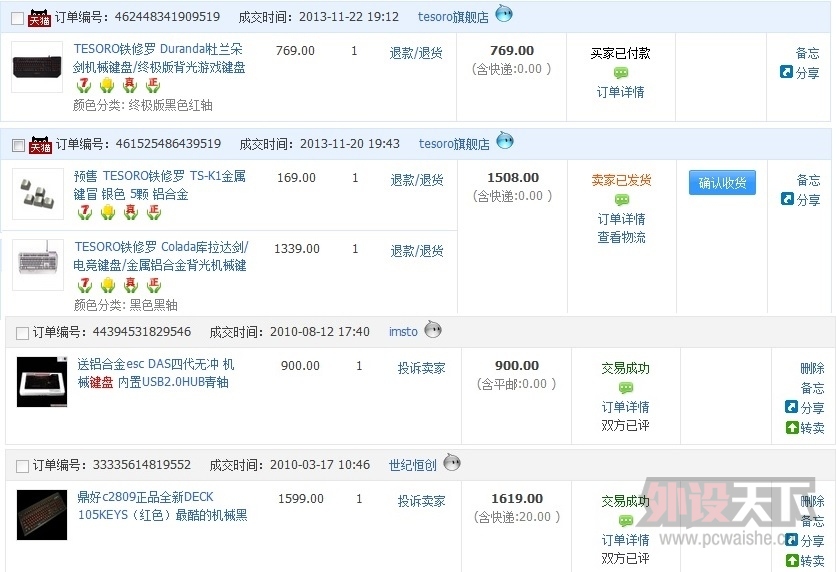This screenshot has height=572, width=836.
Task: Click green message icon under 买家已付款
Action: [x=621, y=73]
